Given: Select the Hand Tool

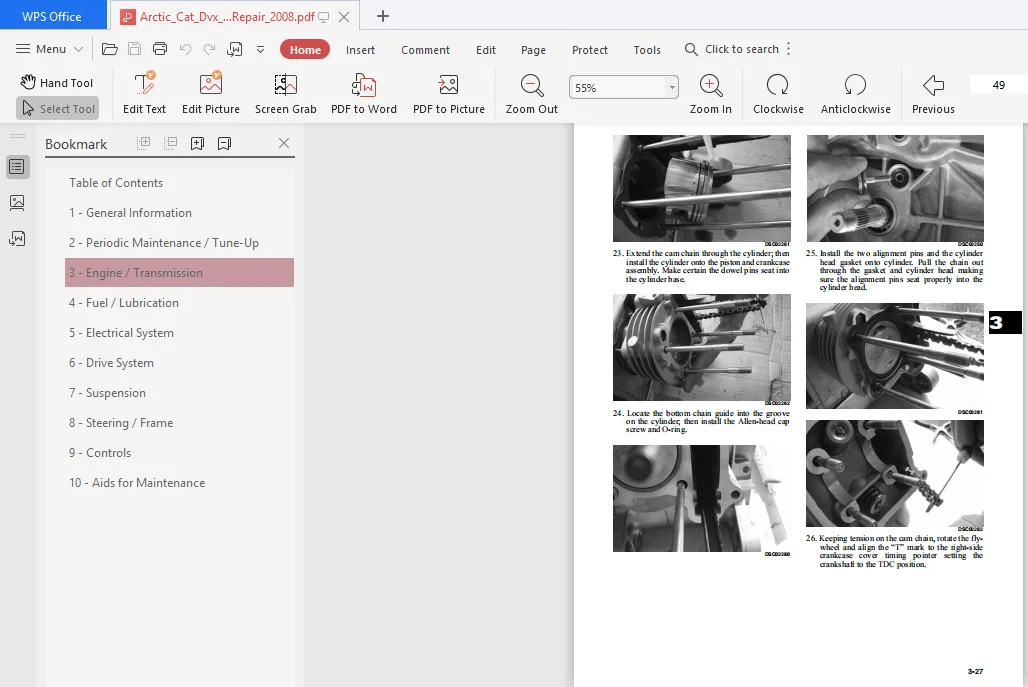Looking at the screenshot, I should tap(57, 83).
